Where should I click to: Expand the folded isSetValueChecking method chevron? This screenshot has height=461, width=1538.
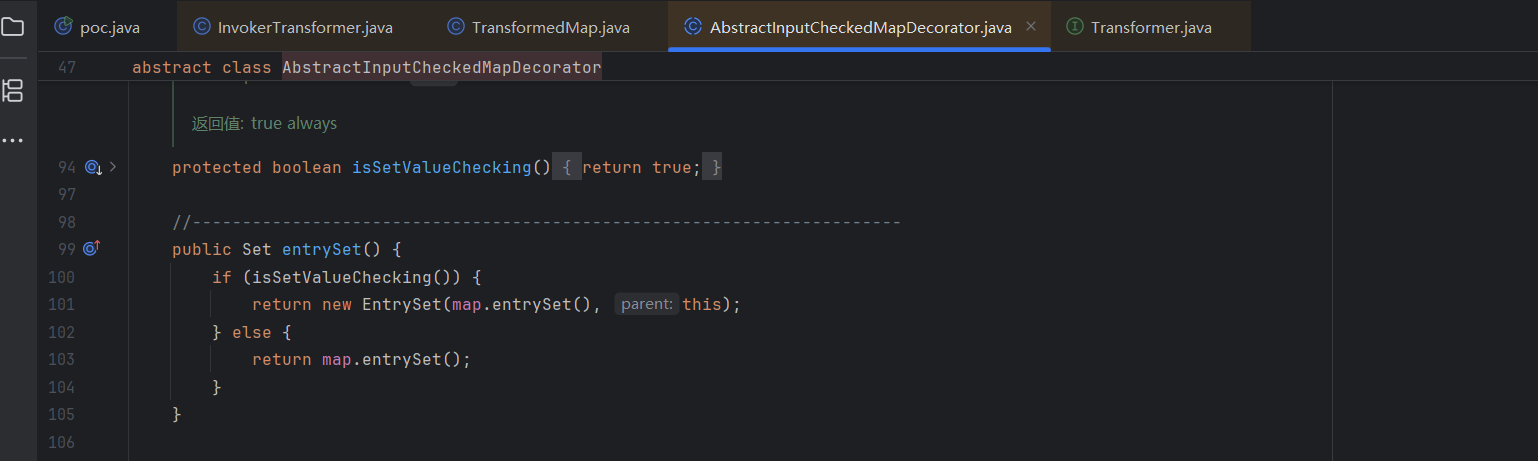pos(113,168)
